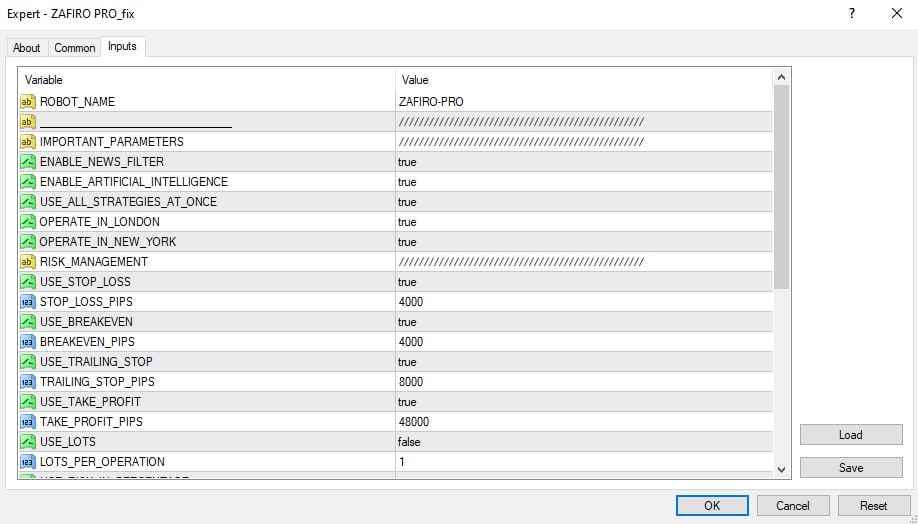Viewport: 918px width, 524px height.
Task: Click the LOTS_PER_OPERATION variable label
Action: (102, 461)
